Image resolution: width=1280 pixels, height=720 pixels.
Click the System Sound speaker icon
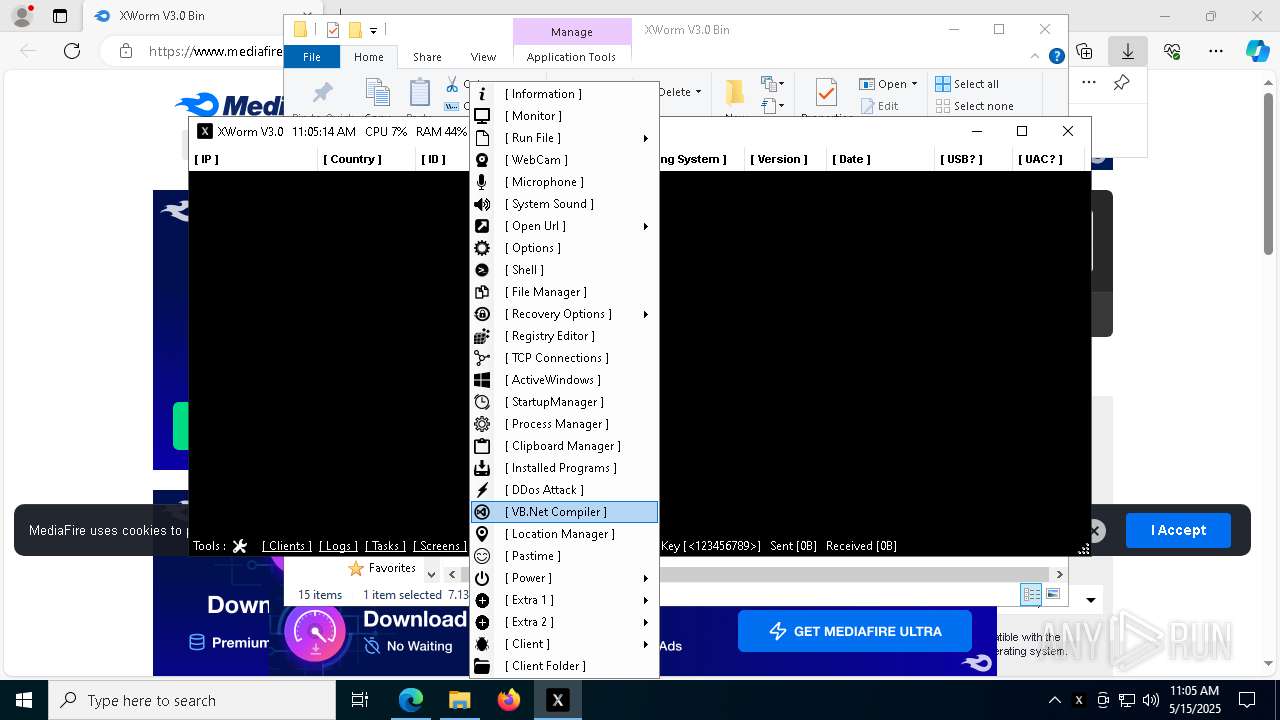pyautogui.click(x=482, y=204)
